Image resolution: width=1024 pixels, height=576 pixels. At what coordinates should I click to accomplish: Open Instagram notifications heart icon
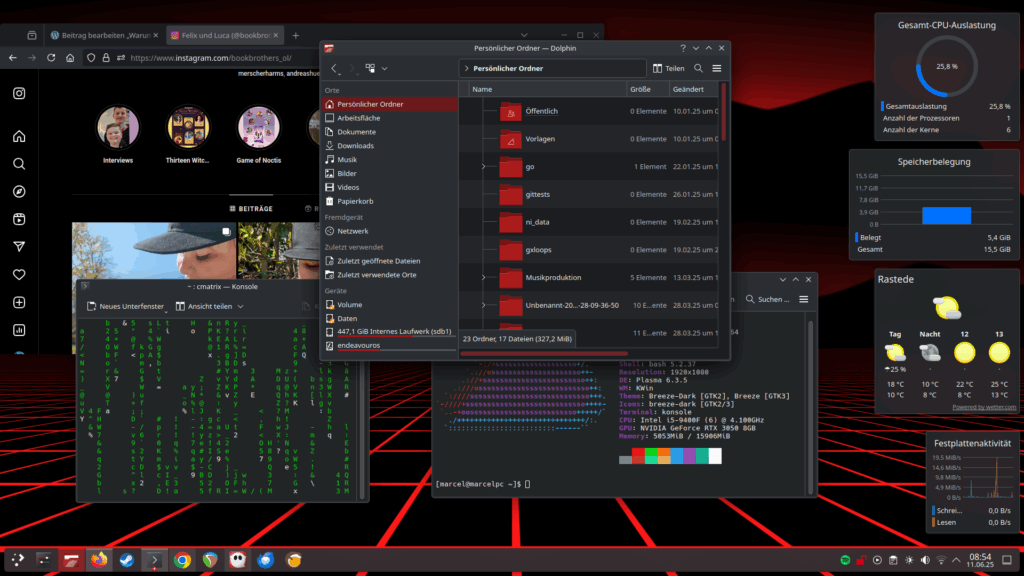19,275
